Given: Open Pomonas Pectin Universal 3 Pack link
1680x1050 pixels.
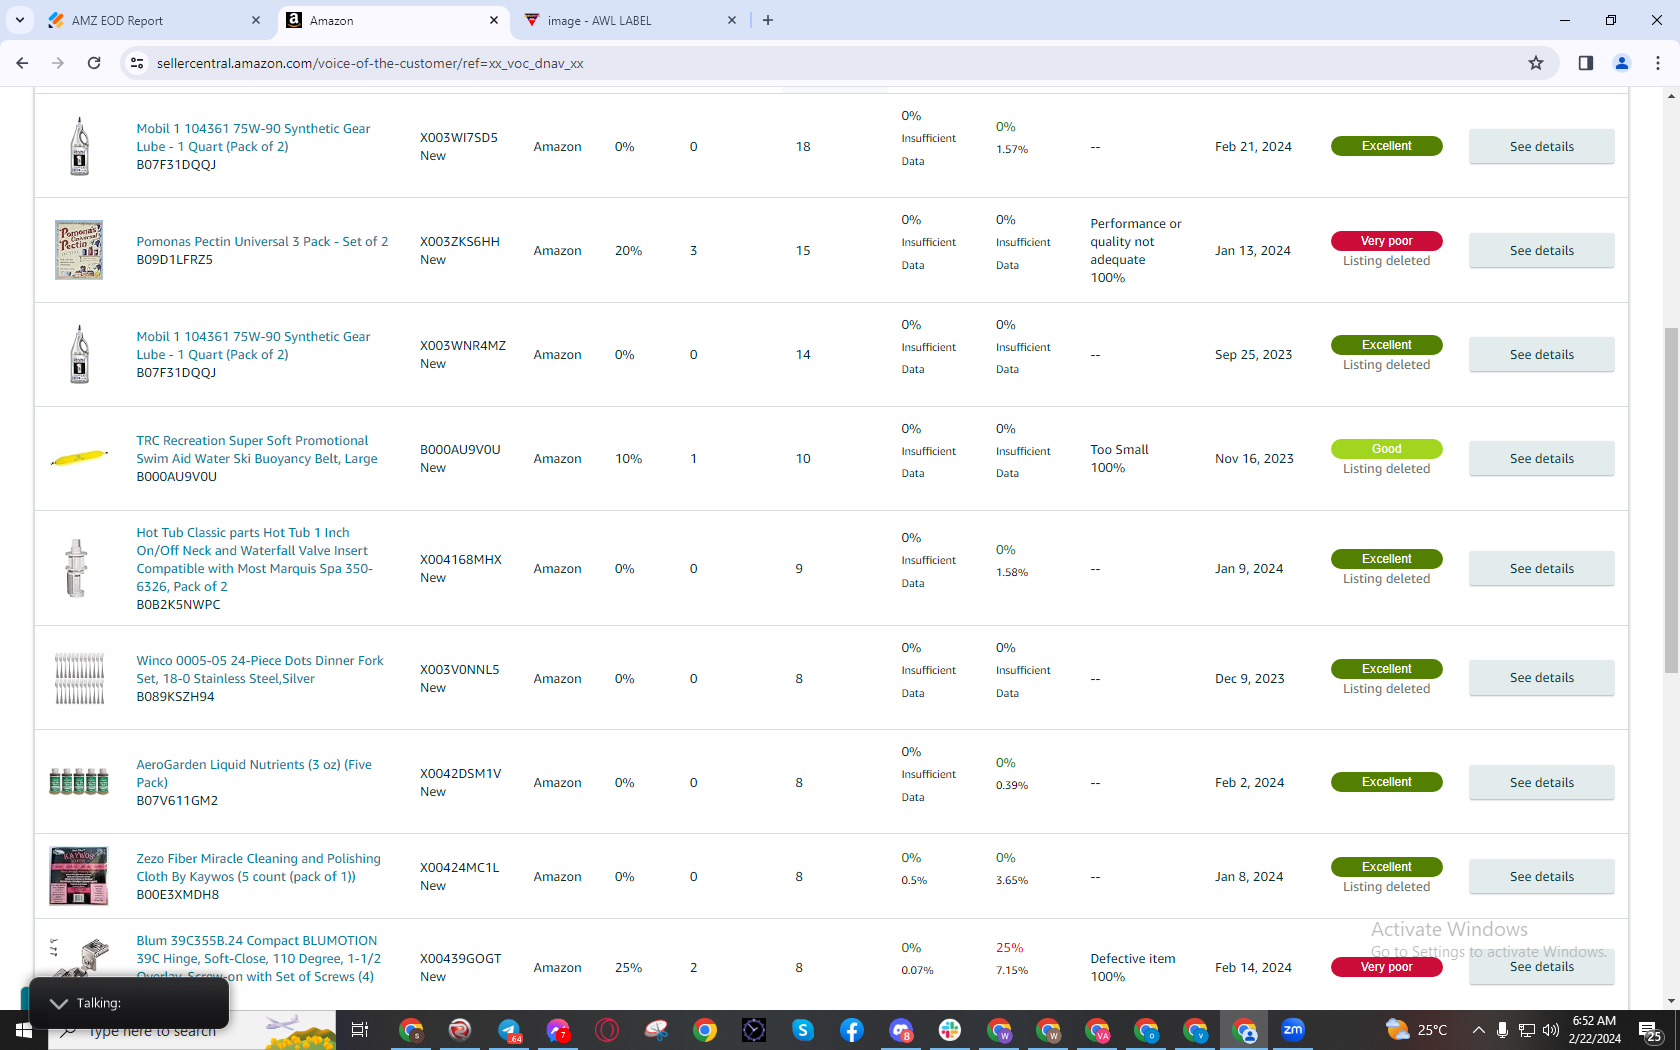Looking at the screenshot, I should [262, 241].
